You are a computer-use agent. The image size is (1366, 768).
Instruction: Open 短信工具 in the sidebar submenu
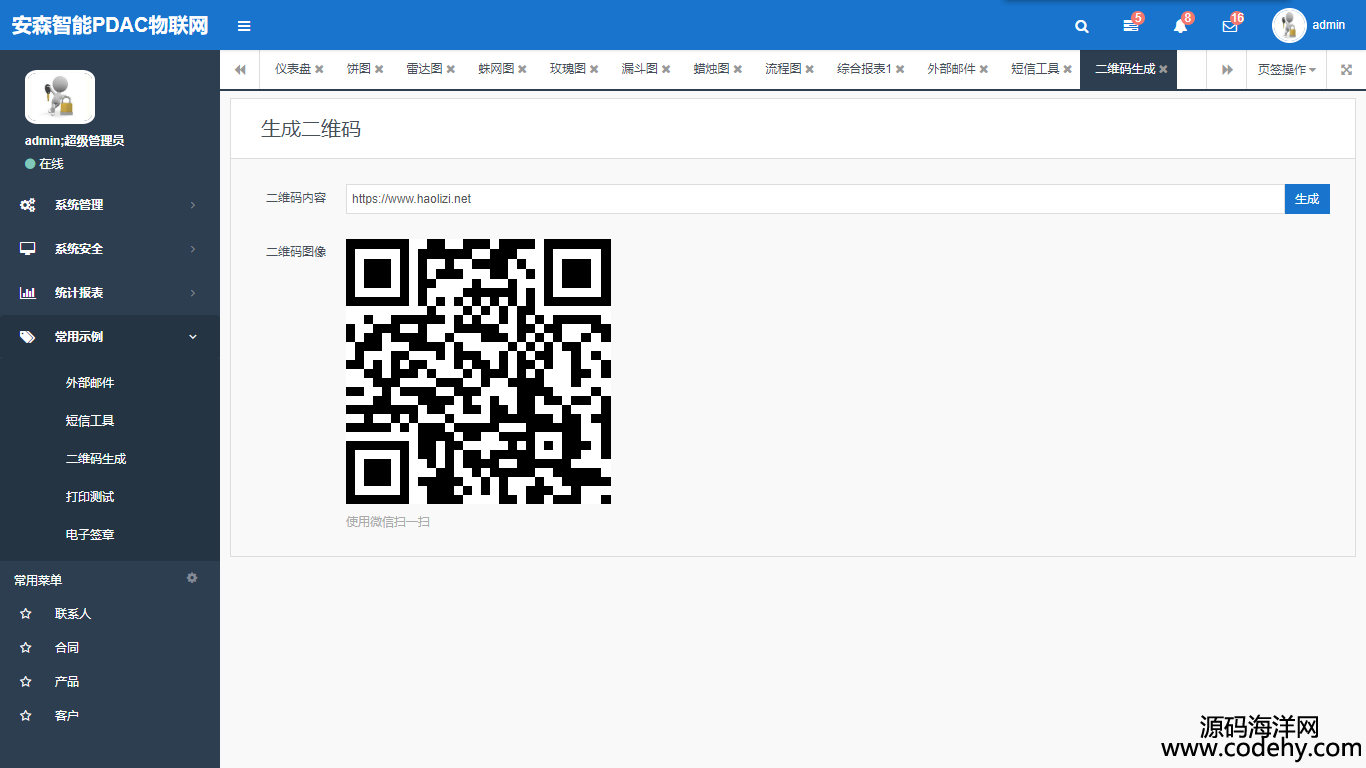pos(90,421)
